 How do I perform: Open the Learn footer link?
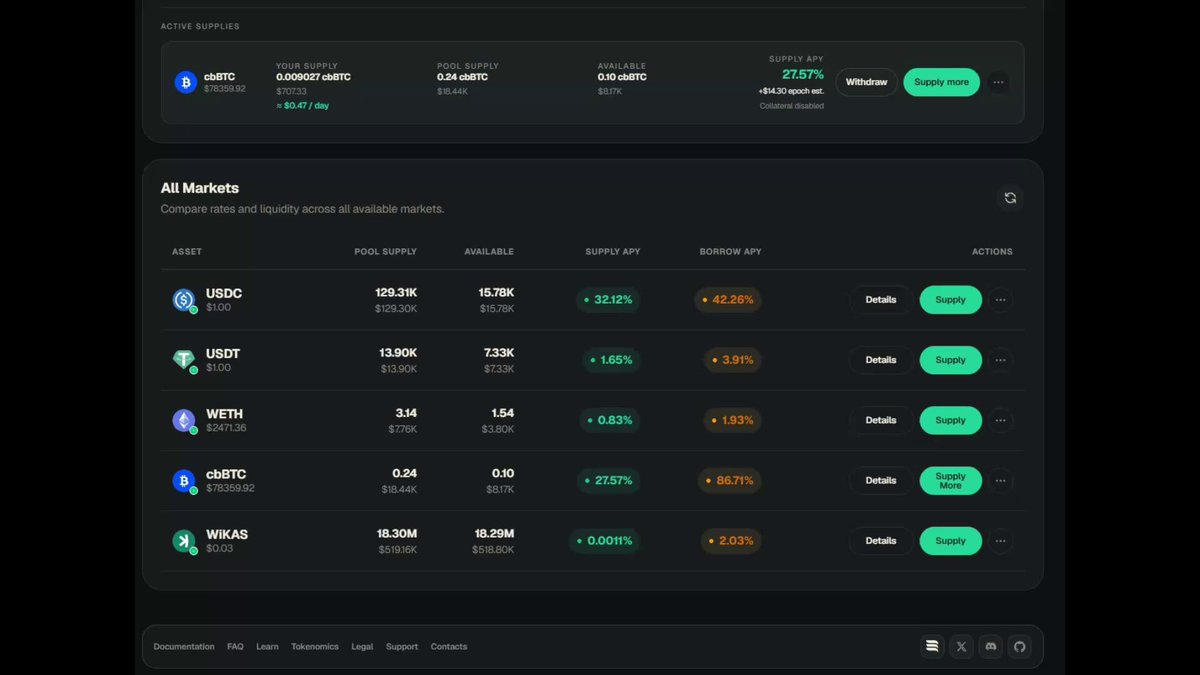(x=267, y=647)
